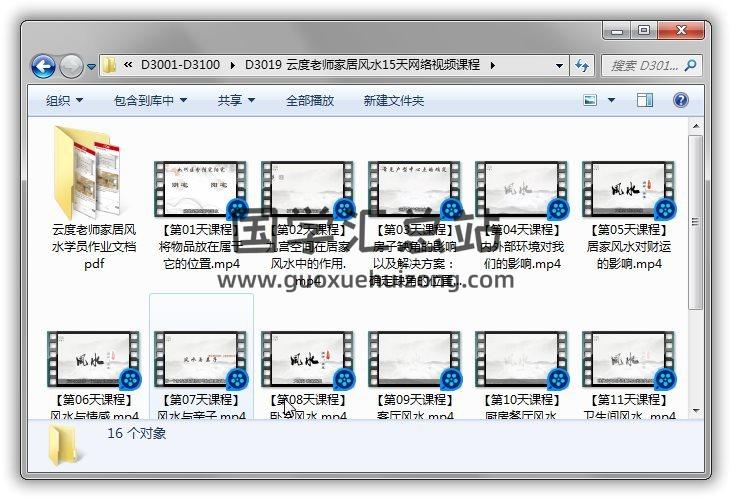Viewport: 732px width, 500px height.
Task: Click file name 【第05天课程】居家风水对财运的影响.mp4
Action: point(629,246)
